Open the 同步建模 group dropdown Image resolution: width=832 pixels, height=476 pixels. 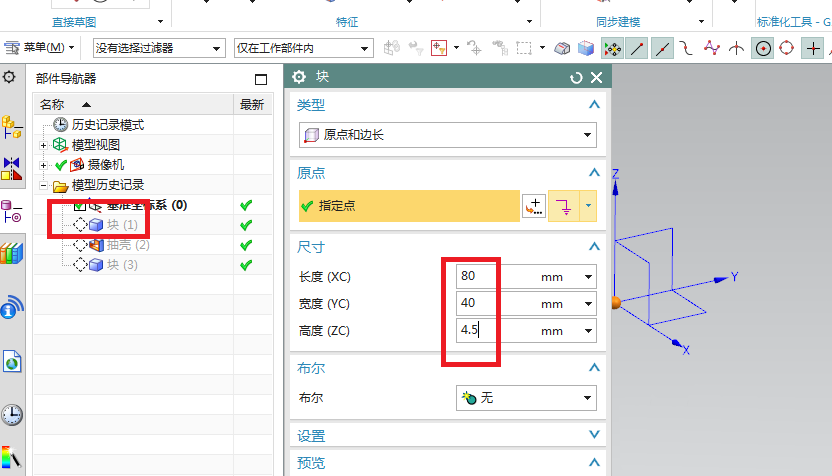(701, 22)
